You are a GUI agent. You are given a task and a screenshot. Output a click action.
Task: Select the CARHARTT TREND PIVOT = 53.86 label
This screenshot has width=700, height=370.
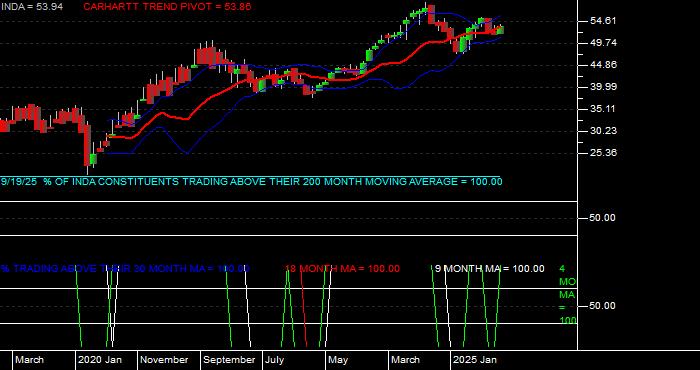(x=167, y=7)
